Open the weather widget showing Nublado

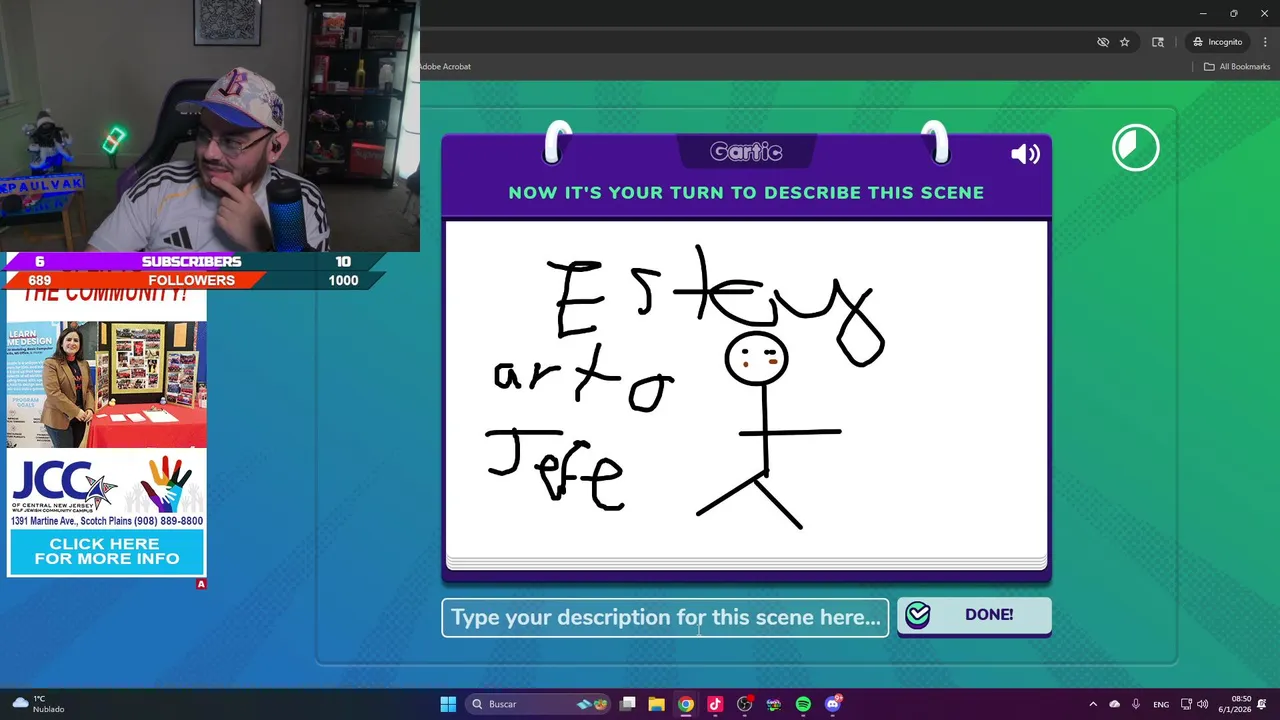[38, 704]
